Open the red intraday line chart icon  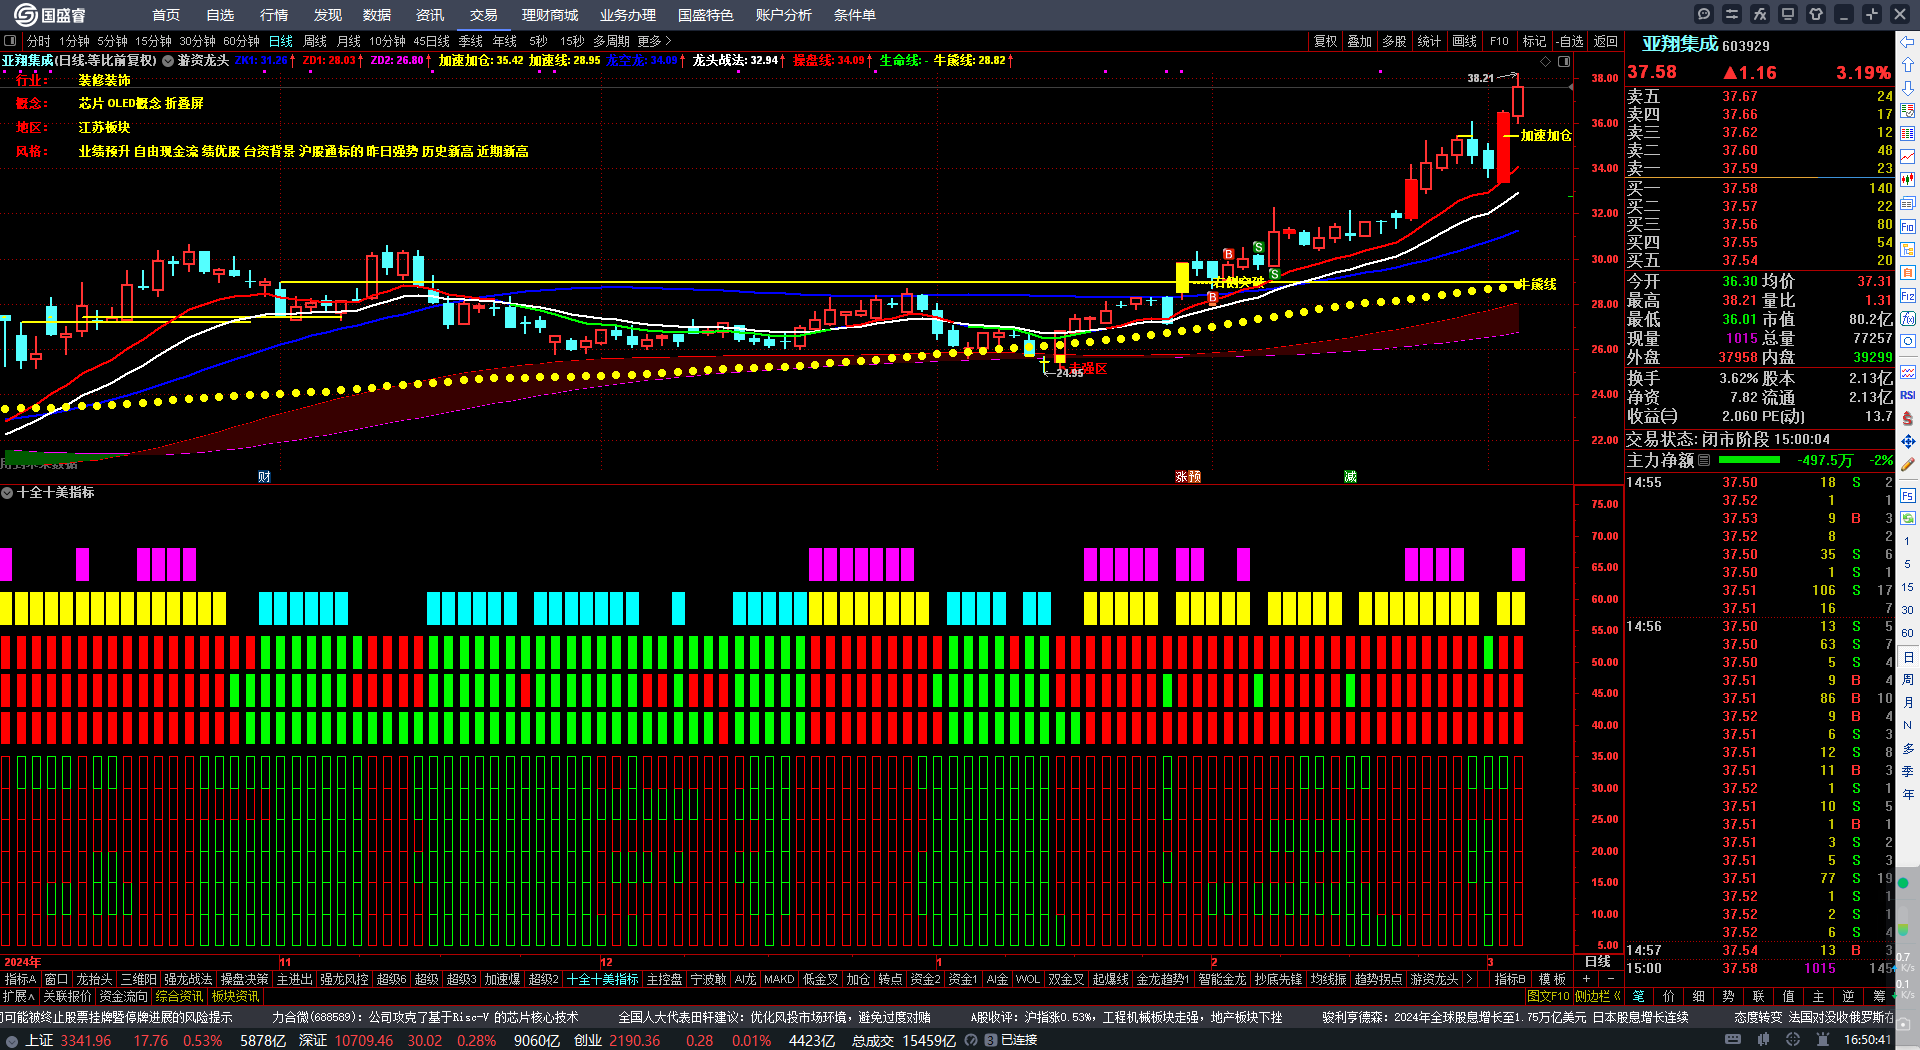point(1908,157)
